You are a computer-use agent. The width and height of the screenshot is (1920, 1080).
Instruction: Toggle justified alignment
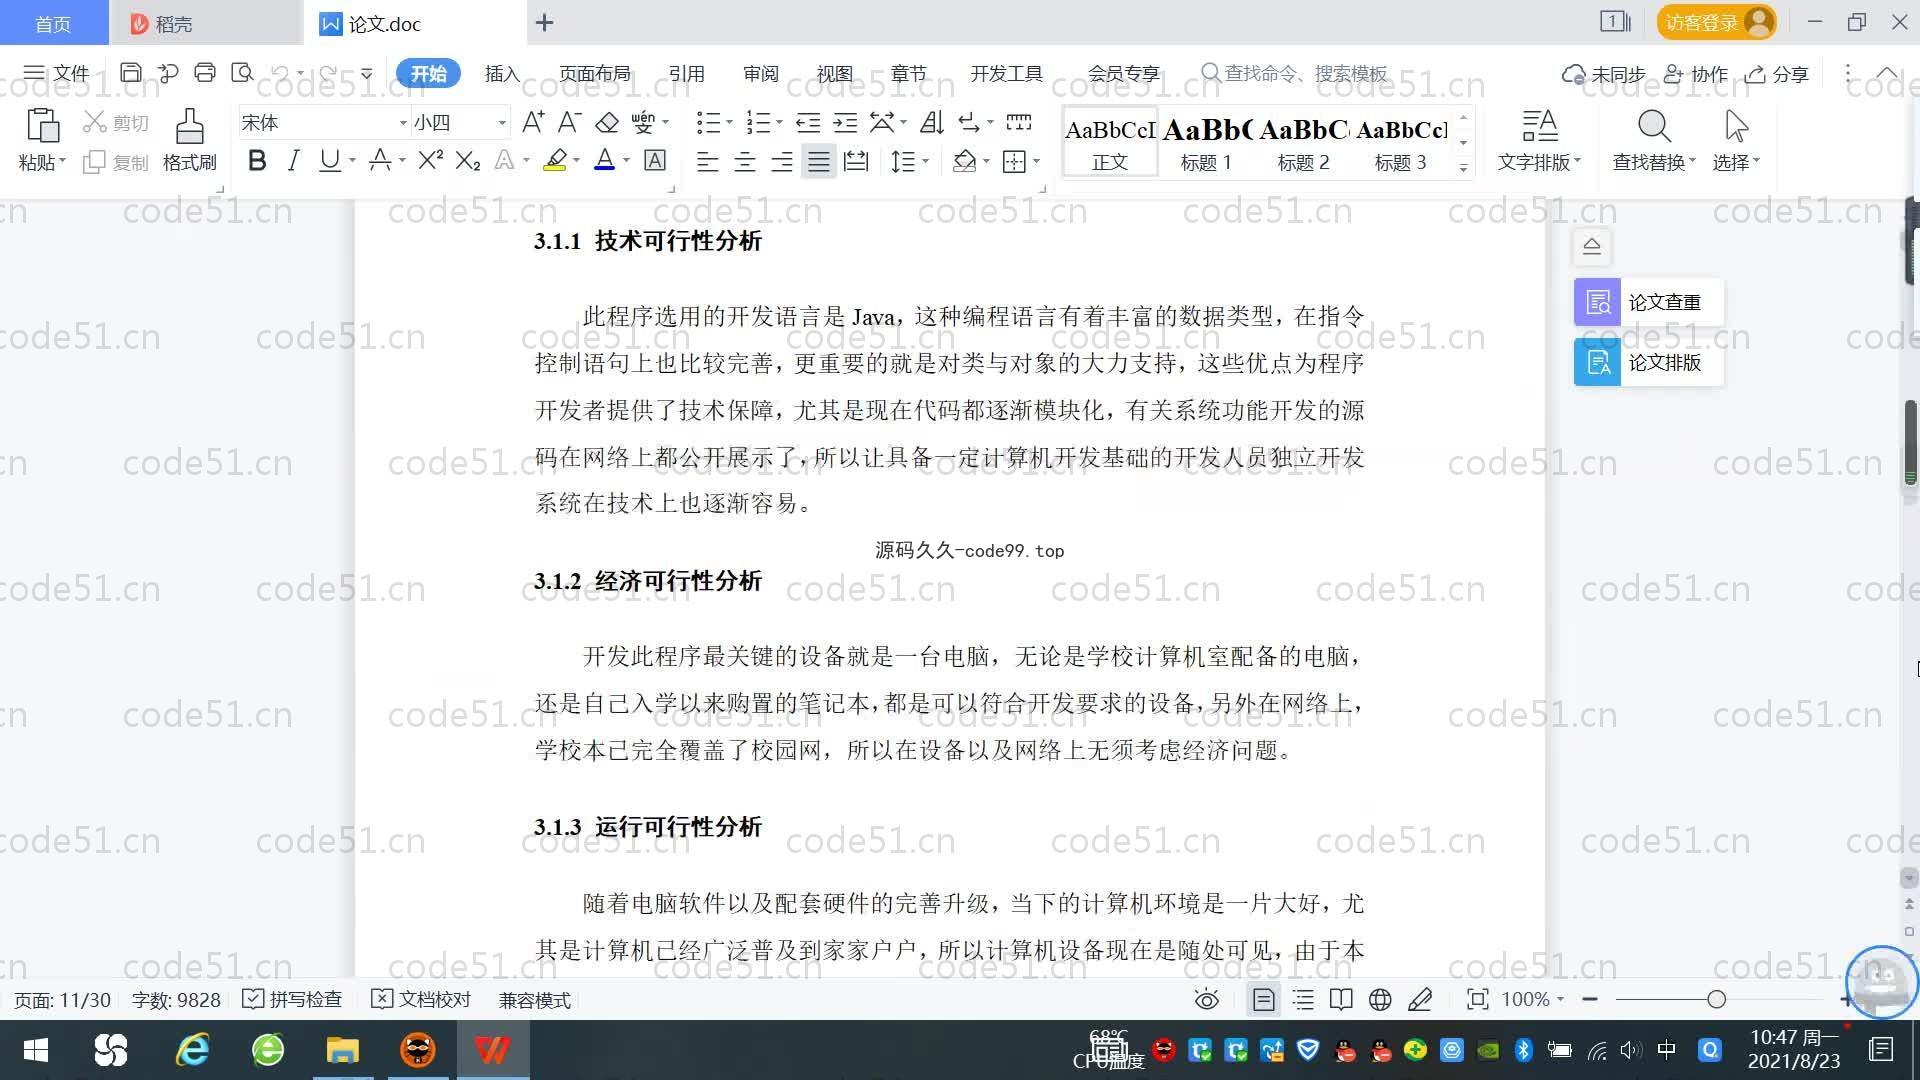pyautogui.click(x=819, y=161)
